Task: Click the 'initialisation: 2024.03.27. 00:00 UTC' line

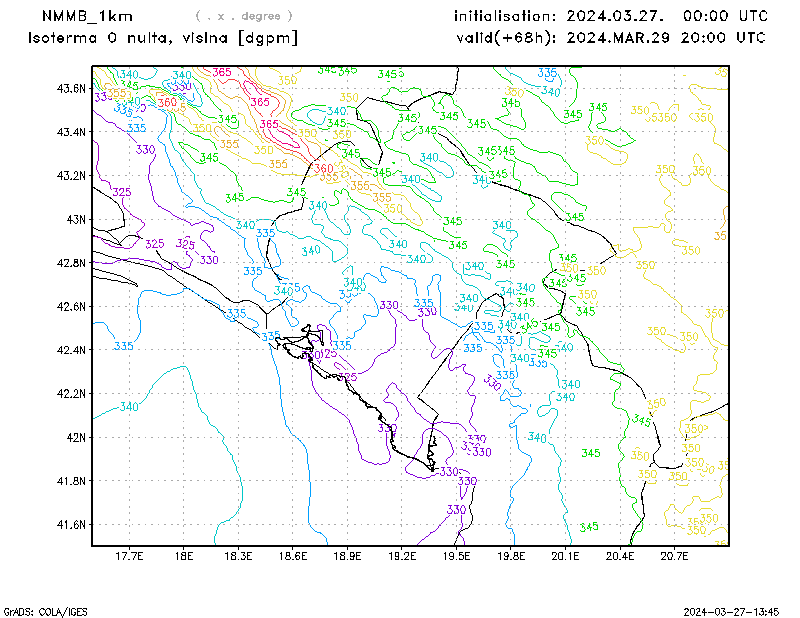Action: click(611, 16)
